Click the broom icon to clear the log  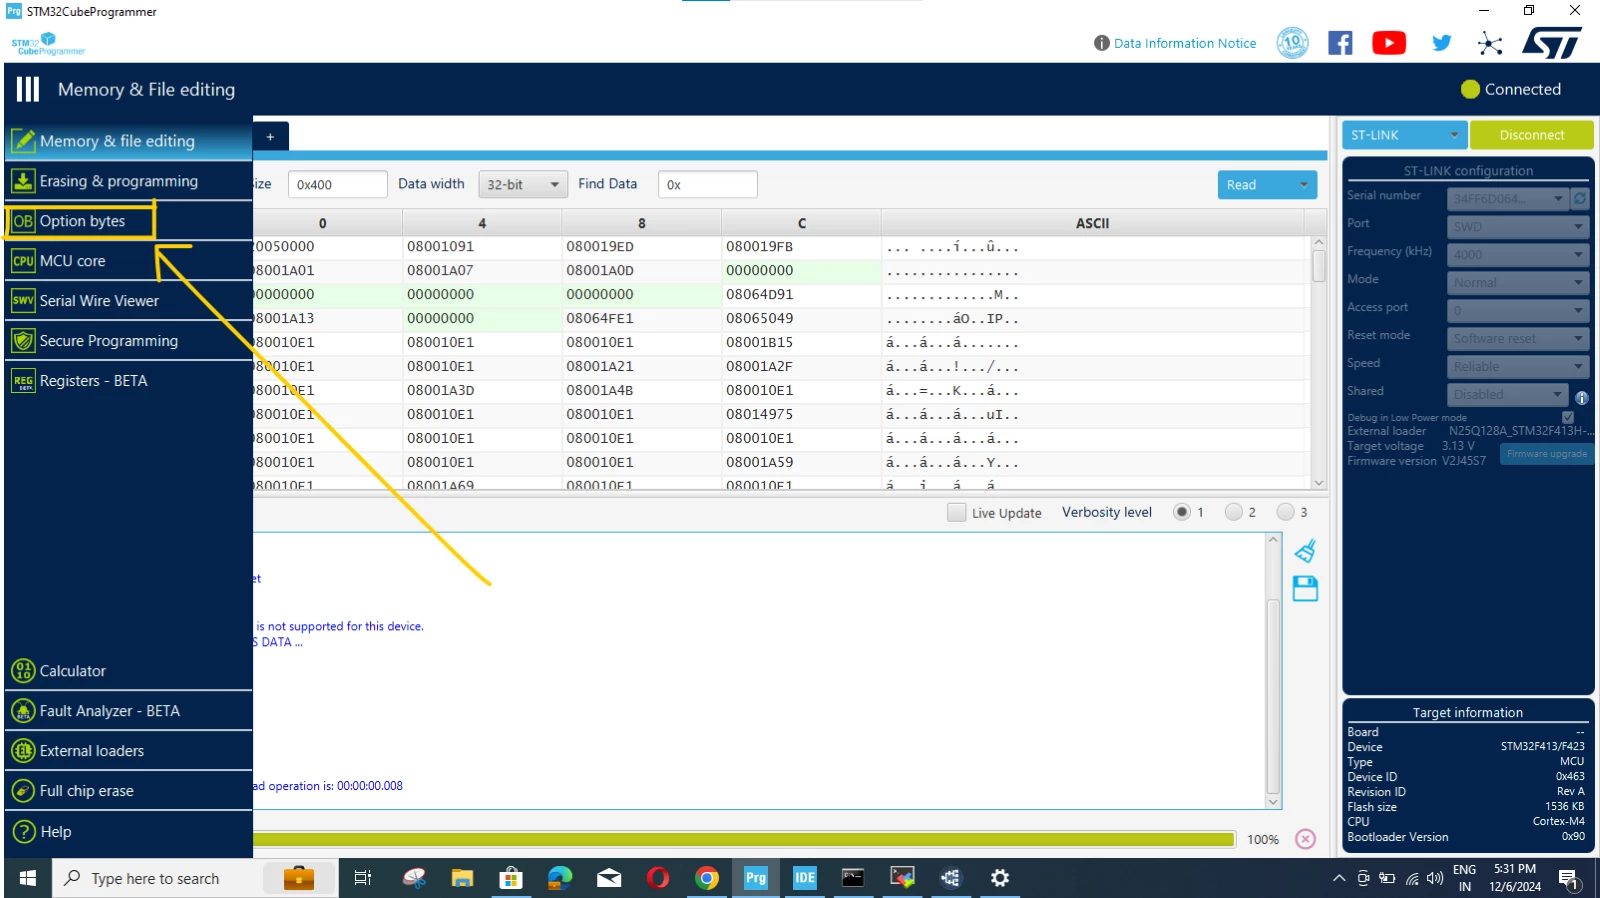(x=1305, y=551)
